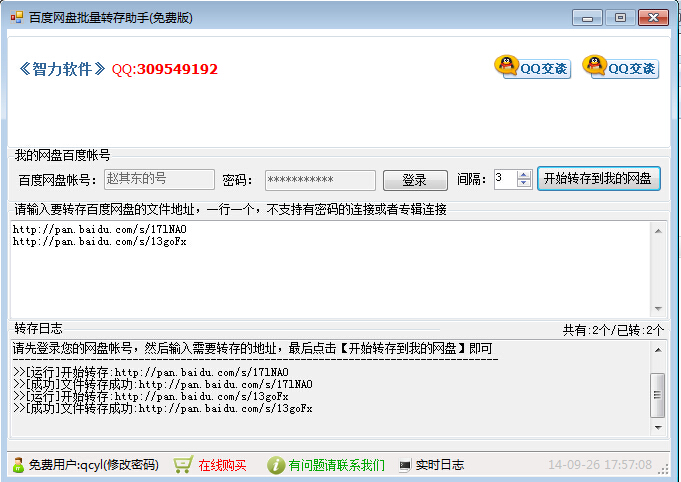
Task: Minimize the window
Action: [x=587, y=18]
